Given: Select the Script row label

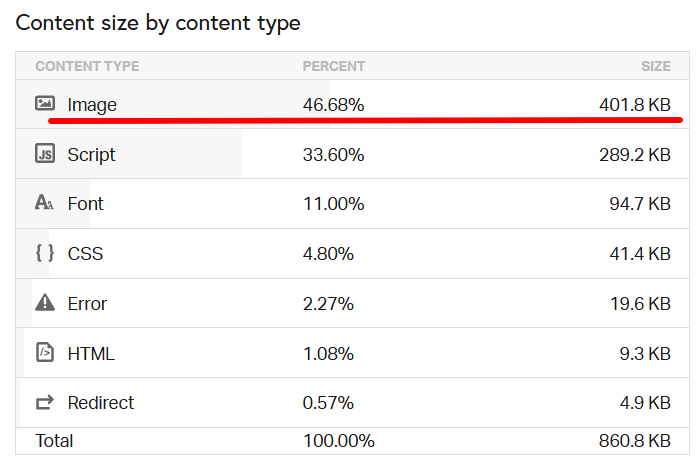Looking at the screenshot, I should coord(91,155).
